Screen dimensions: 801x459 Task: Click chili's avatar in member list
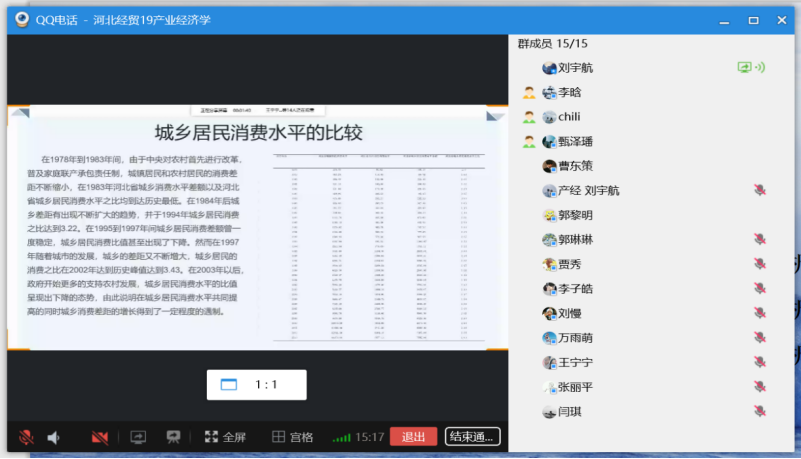click(549, 117)
